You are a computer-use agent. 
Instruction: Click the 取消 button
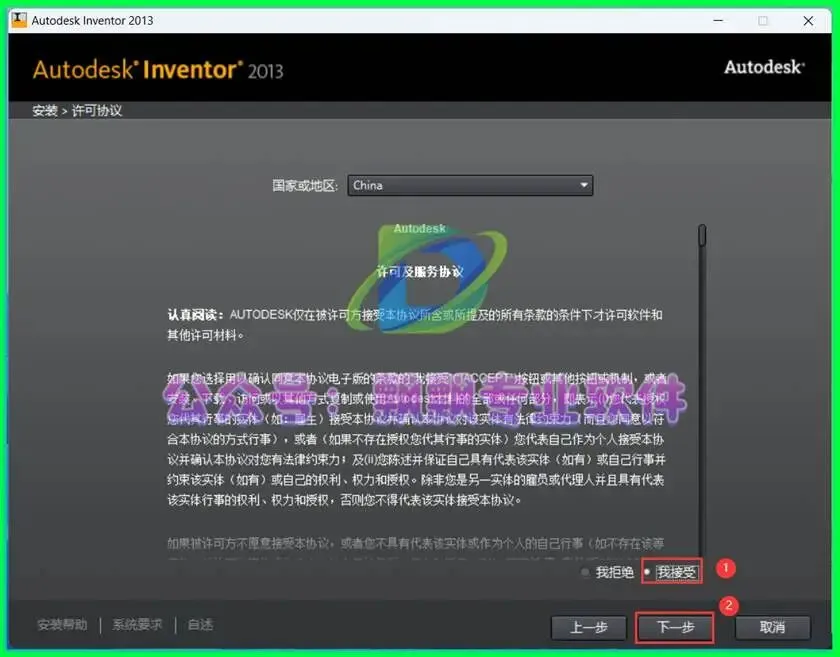click(x=772, y=627)
